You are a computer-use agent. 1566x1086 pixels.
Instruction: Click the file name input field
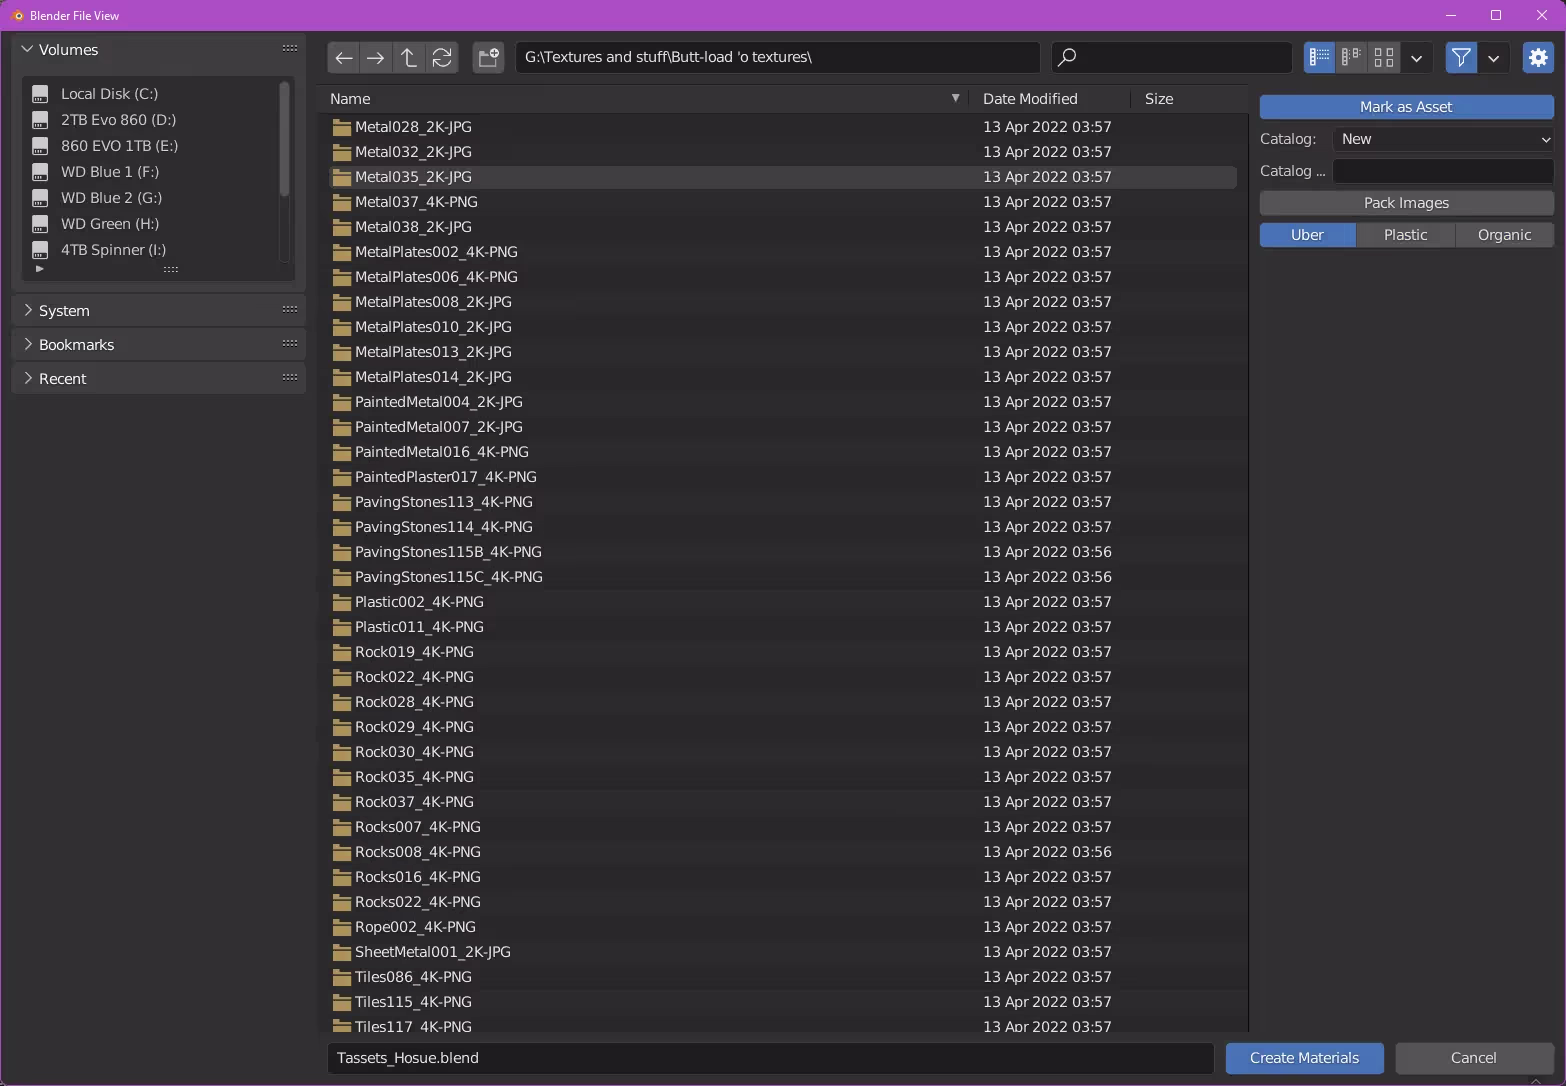770,1058
